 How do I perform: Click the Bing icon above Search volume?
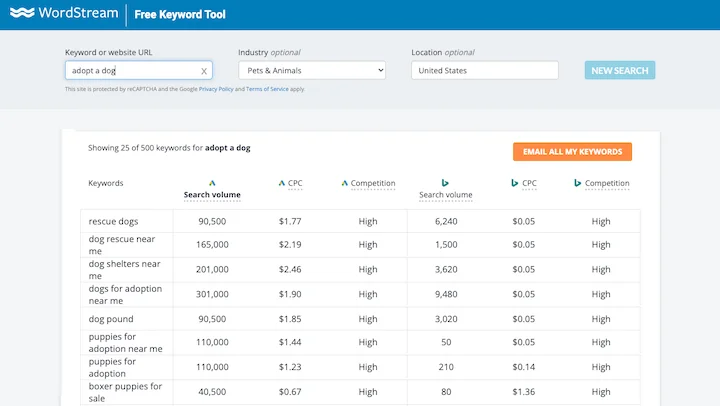click(445, 183)
